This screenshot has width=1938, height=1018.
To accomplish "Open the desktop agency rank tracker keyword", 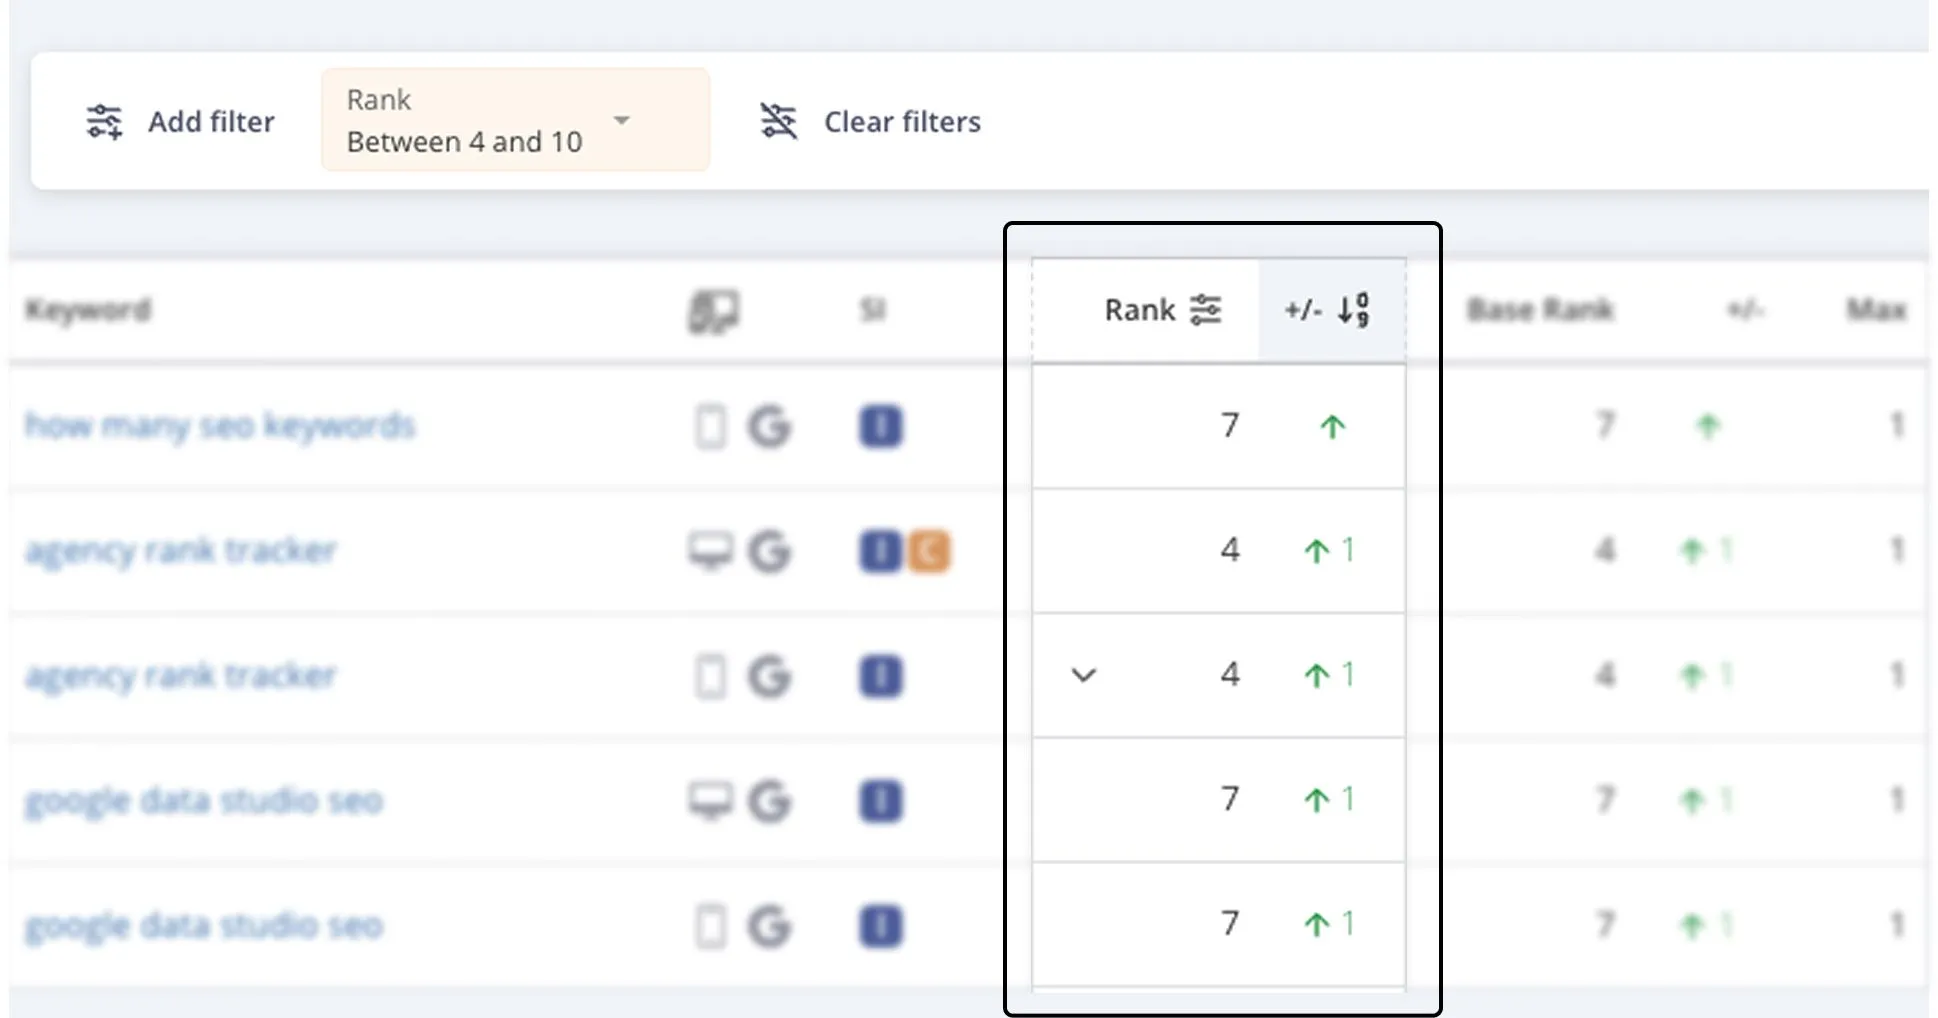I will pyautogui.click(x=181, y=551).
